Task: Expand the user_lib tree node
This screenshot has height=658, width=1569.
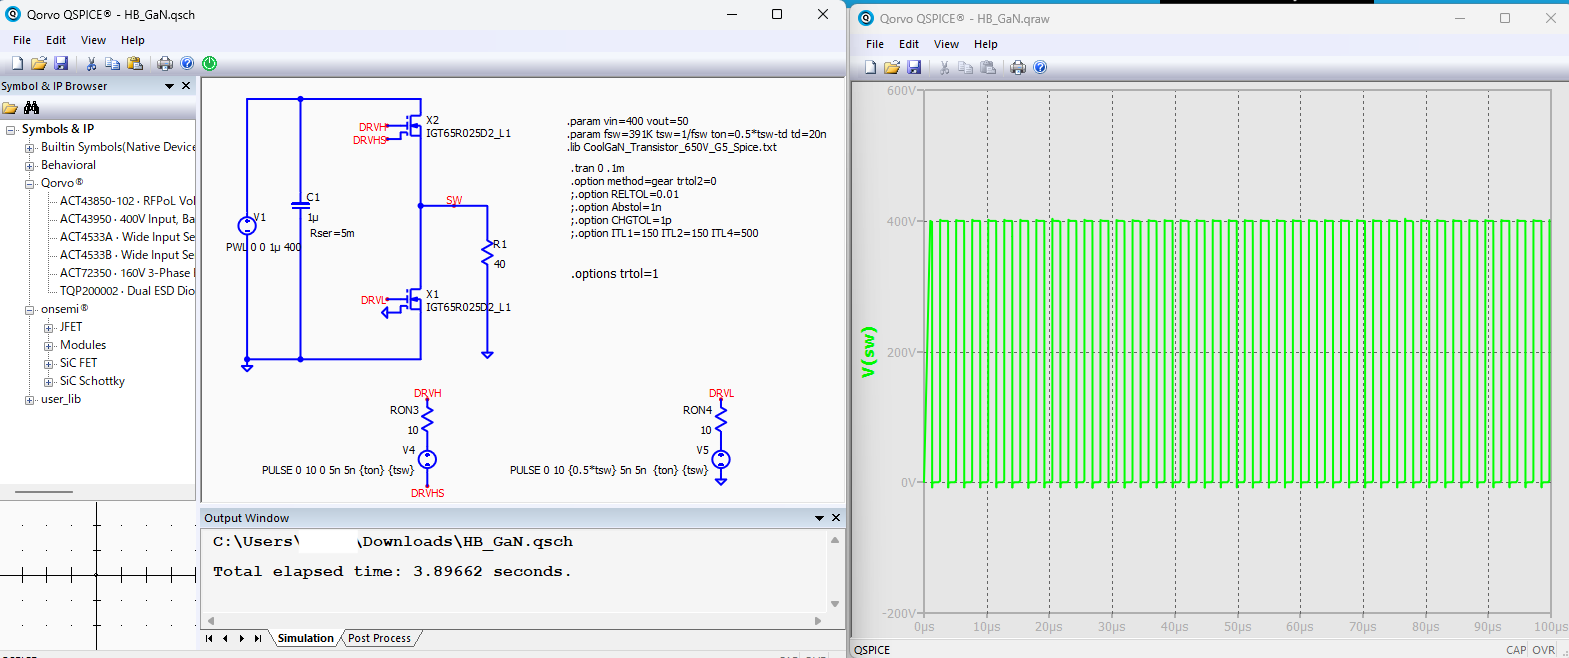Action: tap(30, 400)
